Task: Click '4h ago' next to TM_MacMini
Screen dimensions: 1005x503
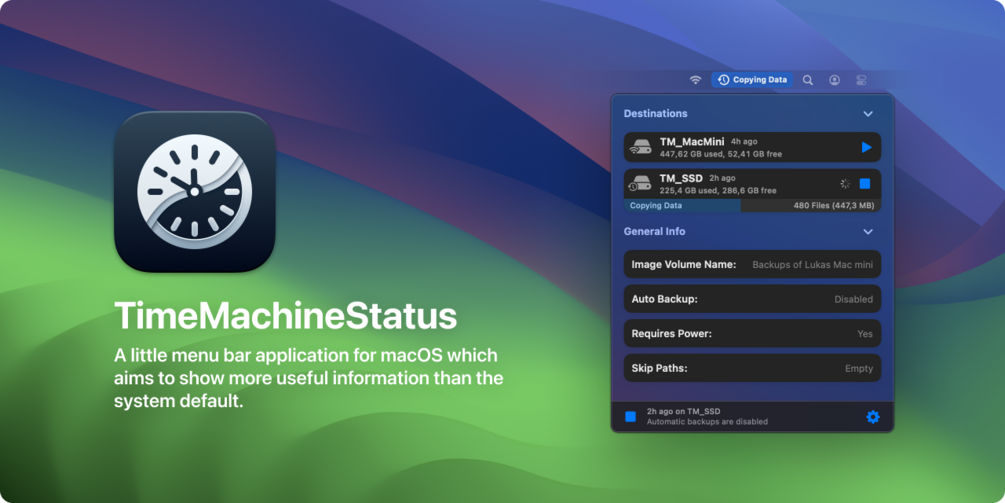Action: click(744, 142)
